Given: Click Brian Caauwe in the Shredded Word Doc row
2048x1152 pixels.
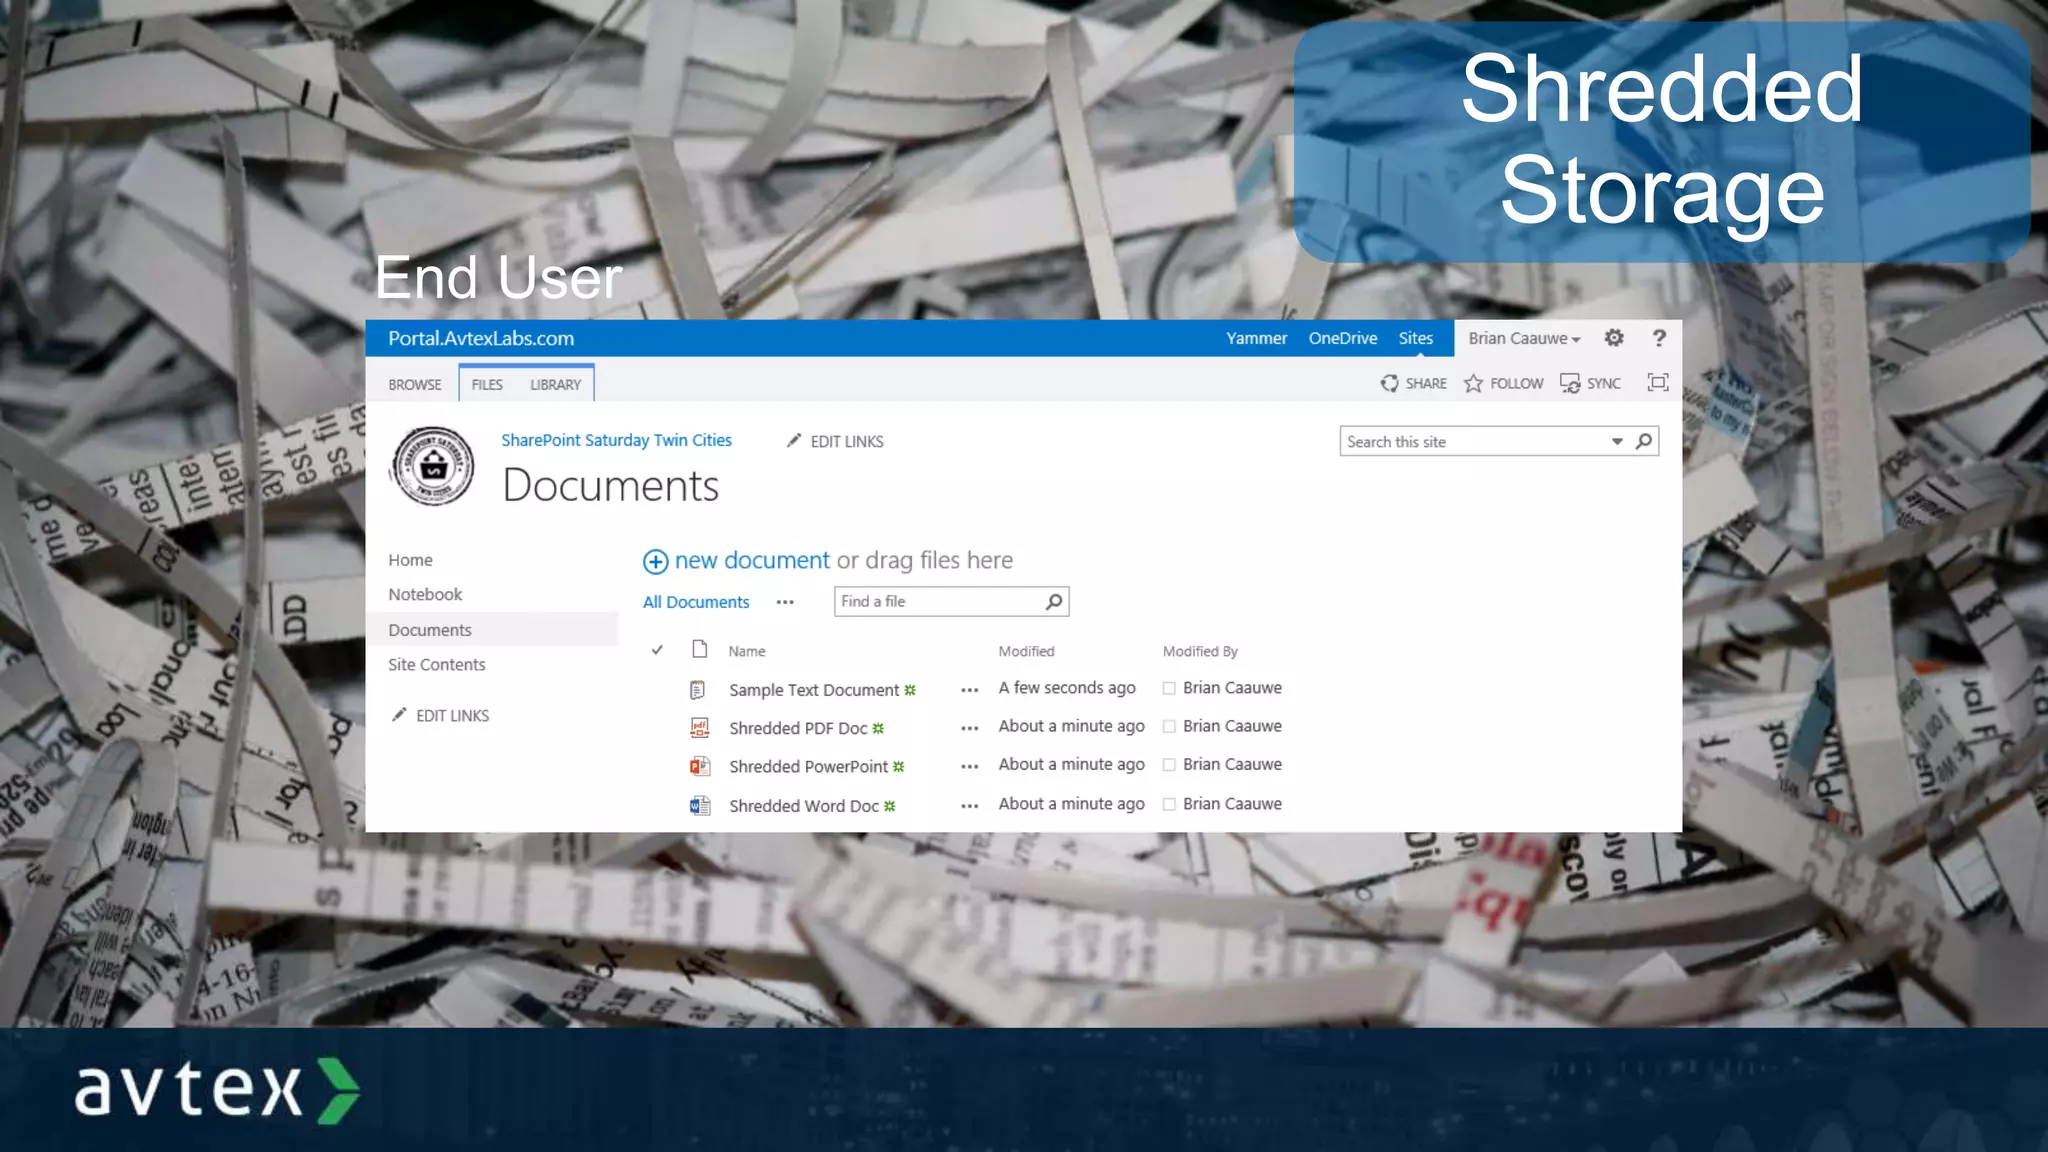Looking at the screenshot, I should coord(1232,804).
